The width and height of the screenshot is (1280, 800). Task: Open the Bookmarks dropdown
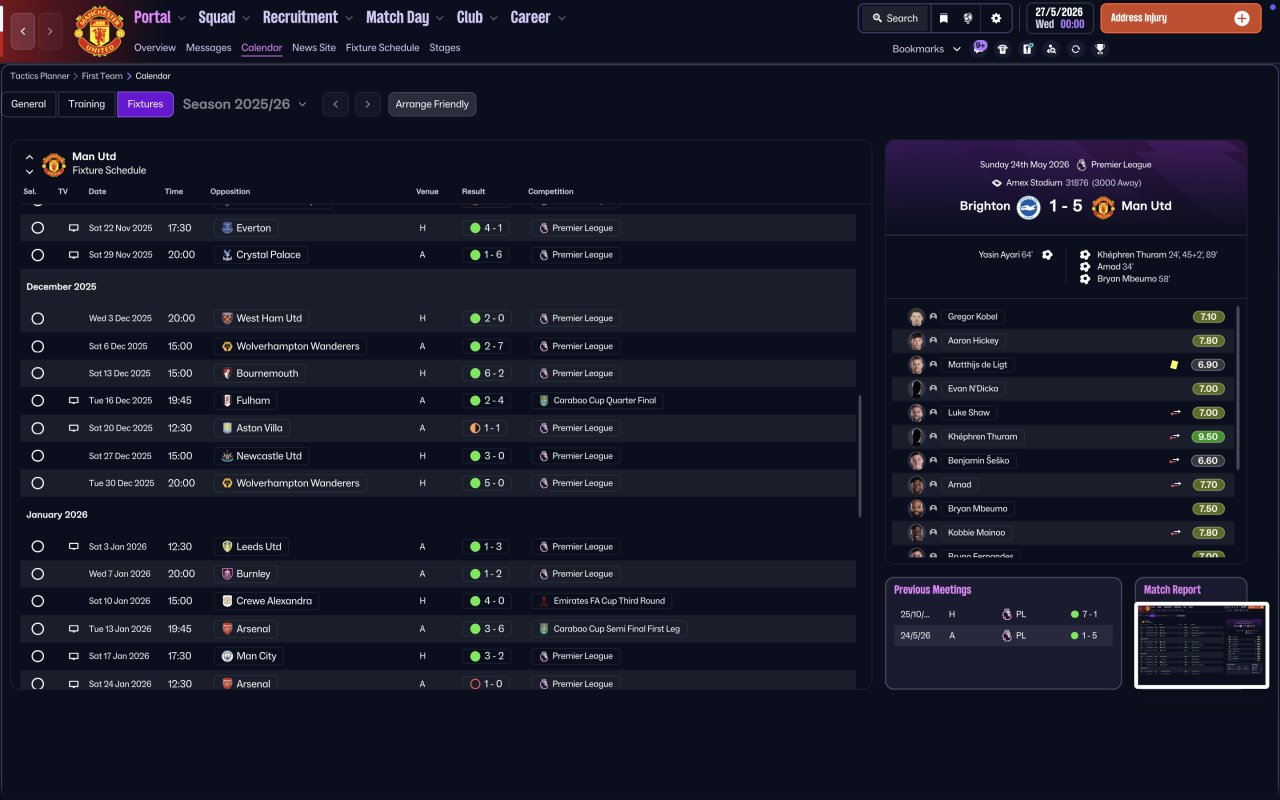coord(927,49)
